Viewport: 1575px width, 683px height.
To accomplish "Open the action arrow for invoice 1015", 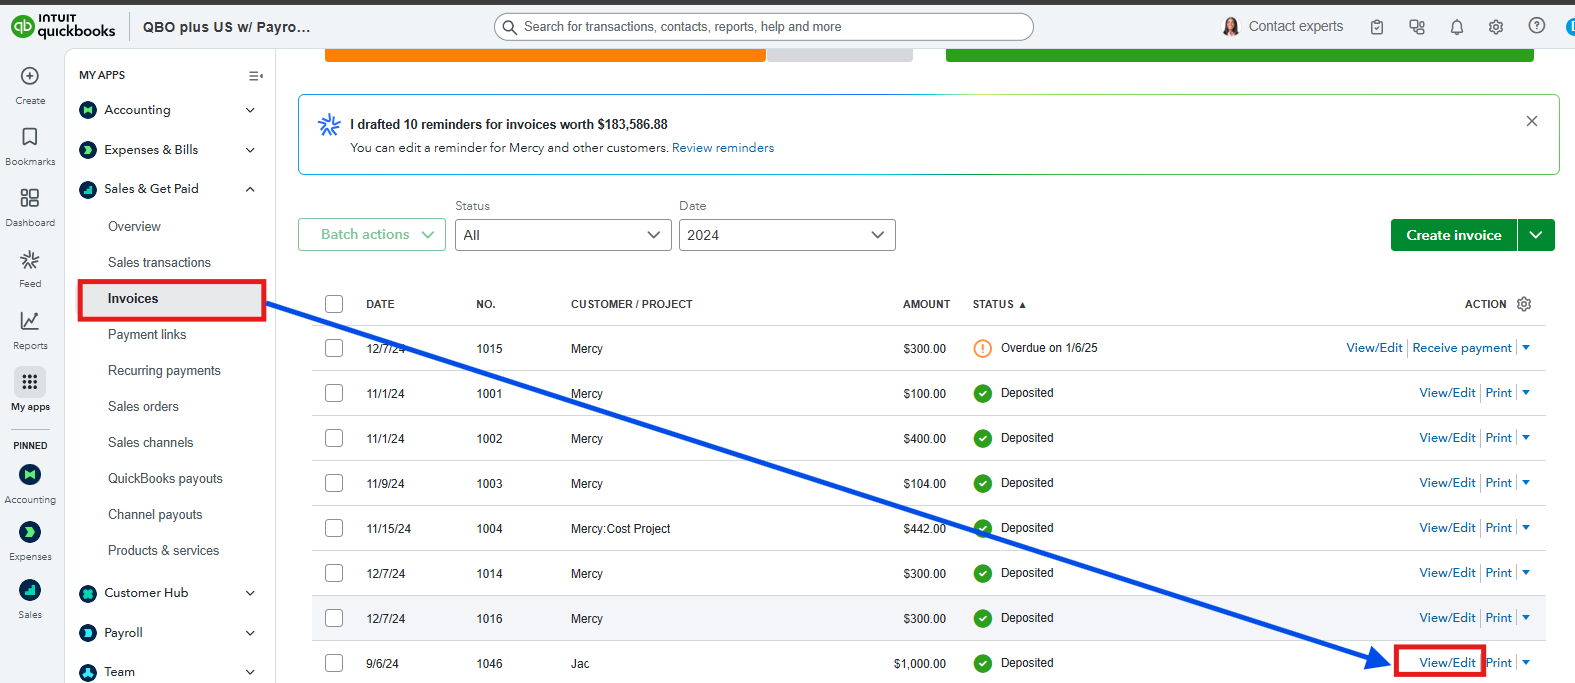I will click(x=1526, y=348).
